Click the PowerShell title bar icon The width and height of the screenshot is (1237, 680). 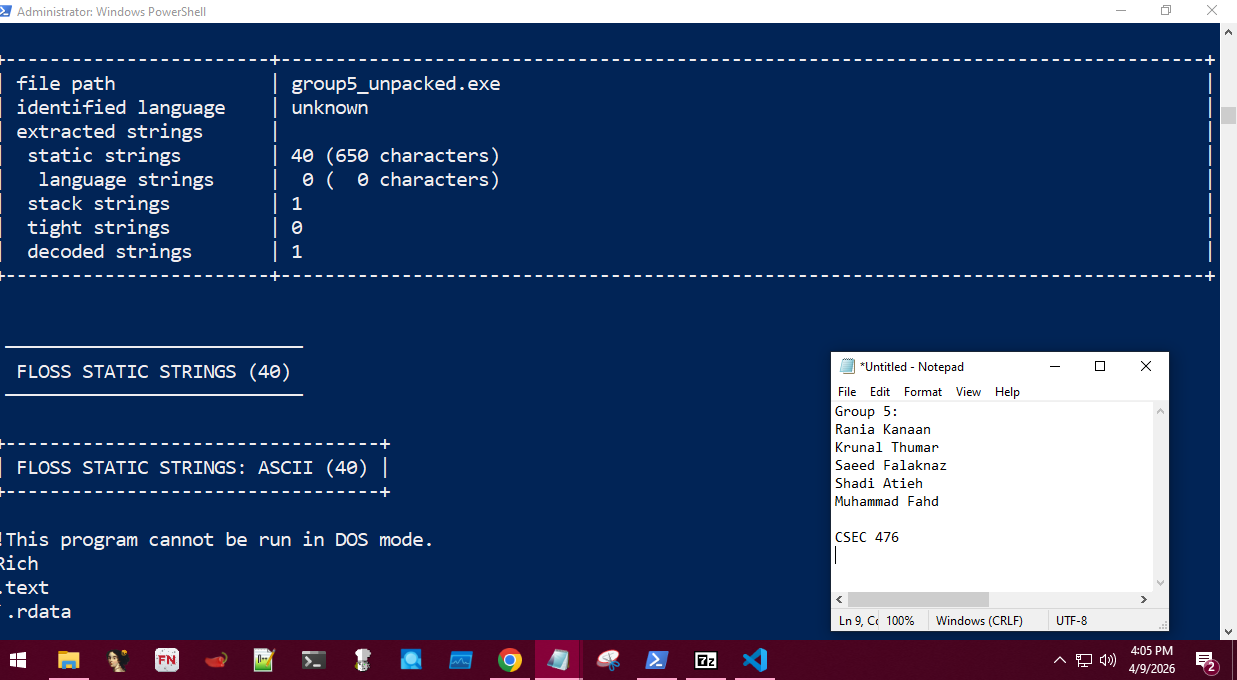tap(7, 11)
